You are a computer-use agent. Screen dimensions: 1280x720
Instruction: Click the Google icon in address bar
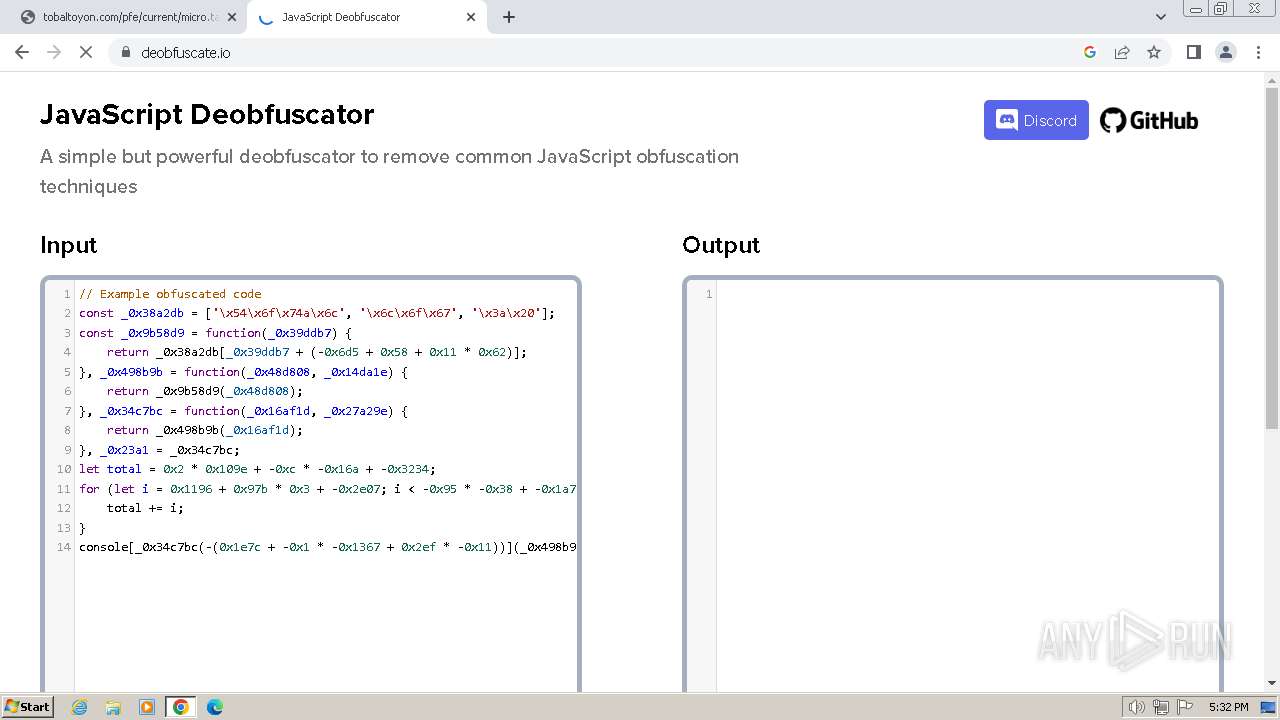tap(1090, 52)
